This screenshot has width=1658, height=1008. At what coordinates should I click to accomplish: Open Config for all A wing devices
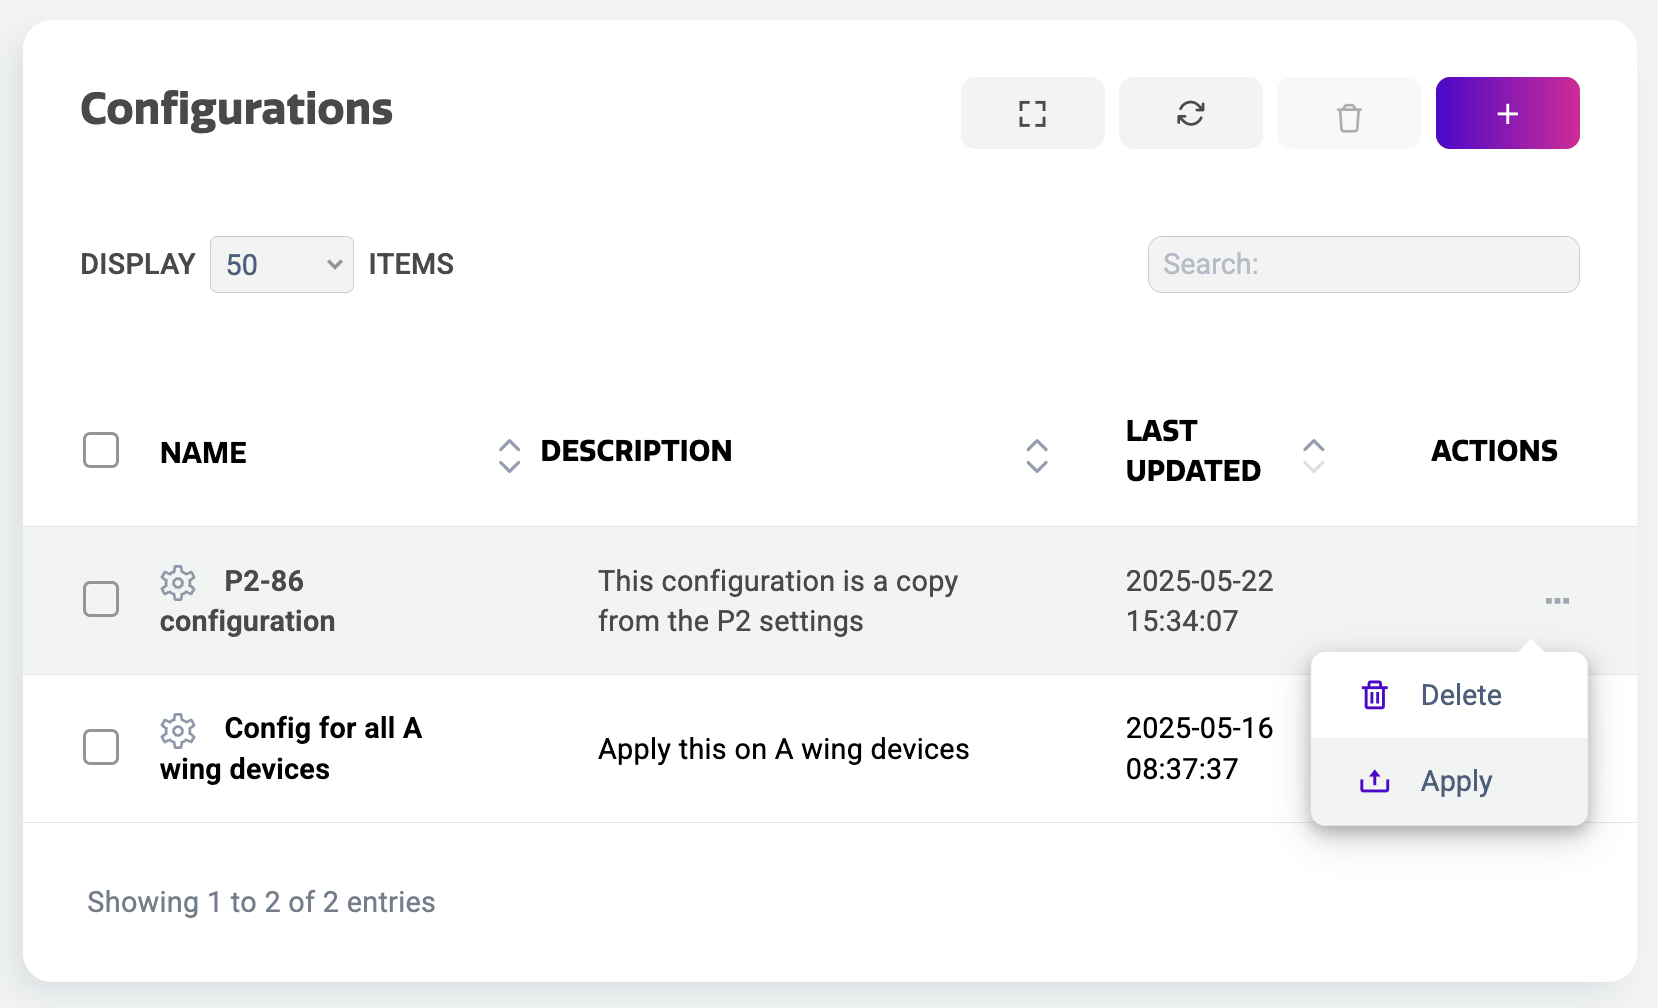tap(322, 729)
